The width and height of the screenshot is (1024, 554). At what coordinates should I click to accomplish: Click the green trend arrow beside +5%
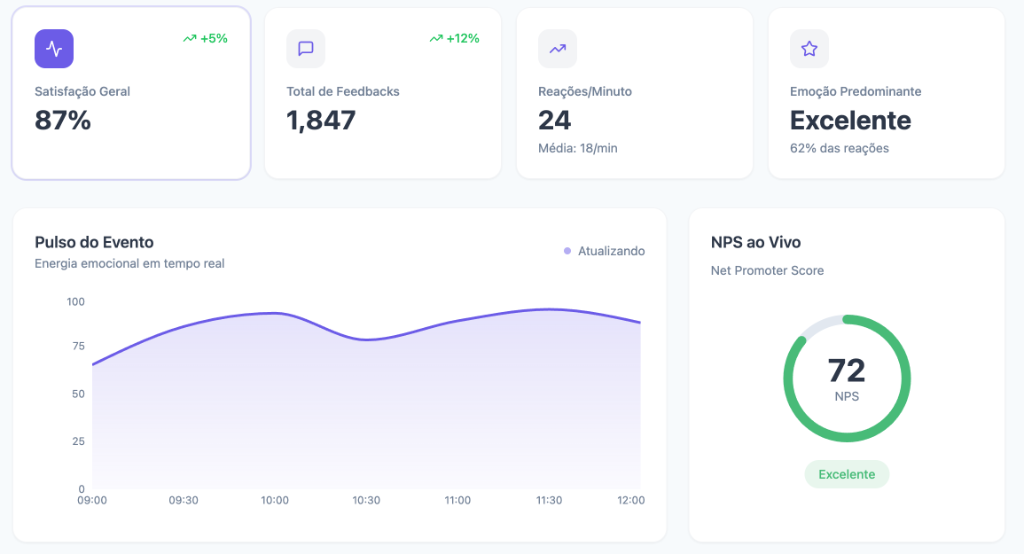coord(189,39)
